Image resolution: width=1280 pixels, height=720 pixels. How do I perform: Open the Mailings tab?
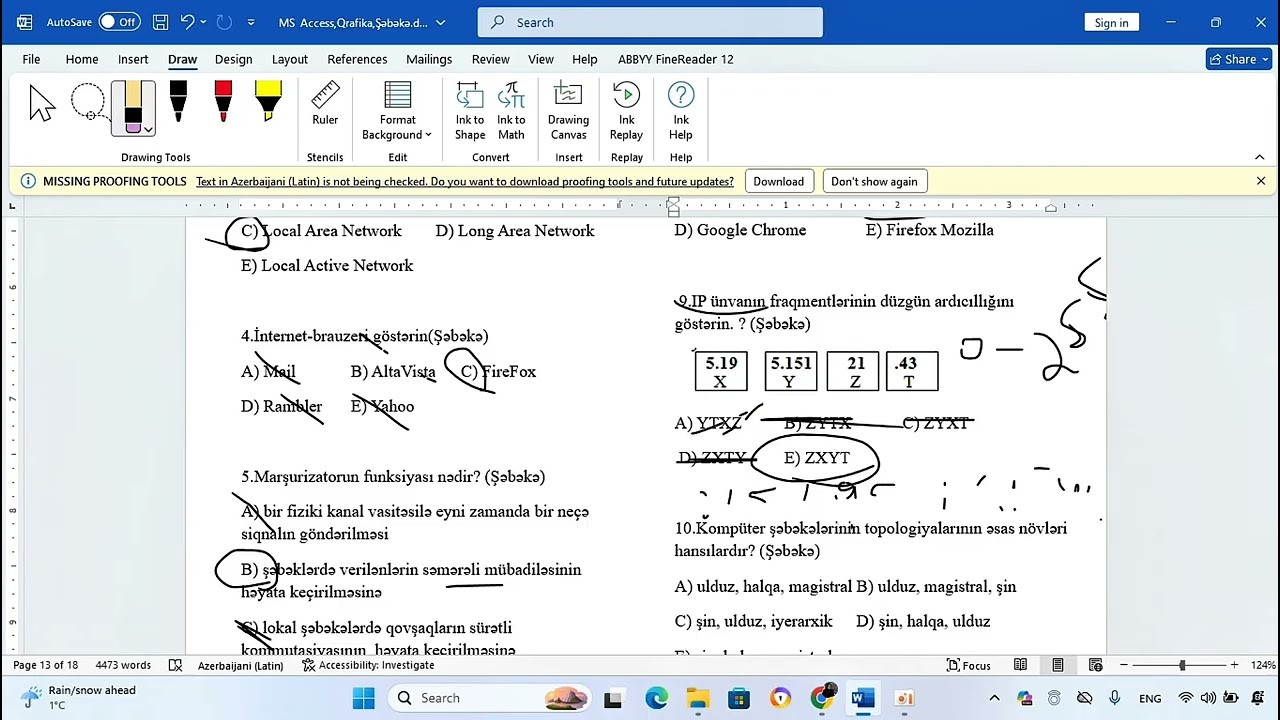429,59
